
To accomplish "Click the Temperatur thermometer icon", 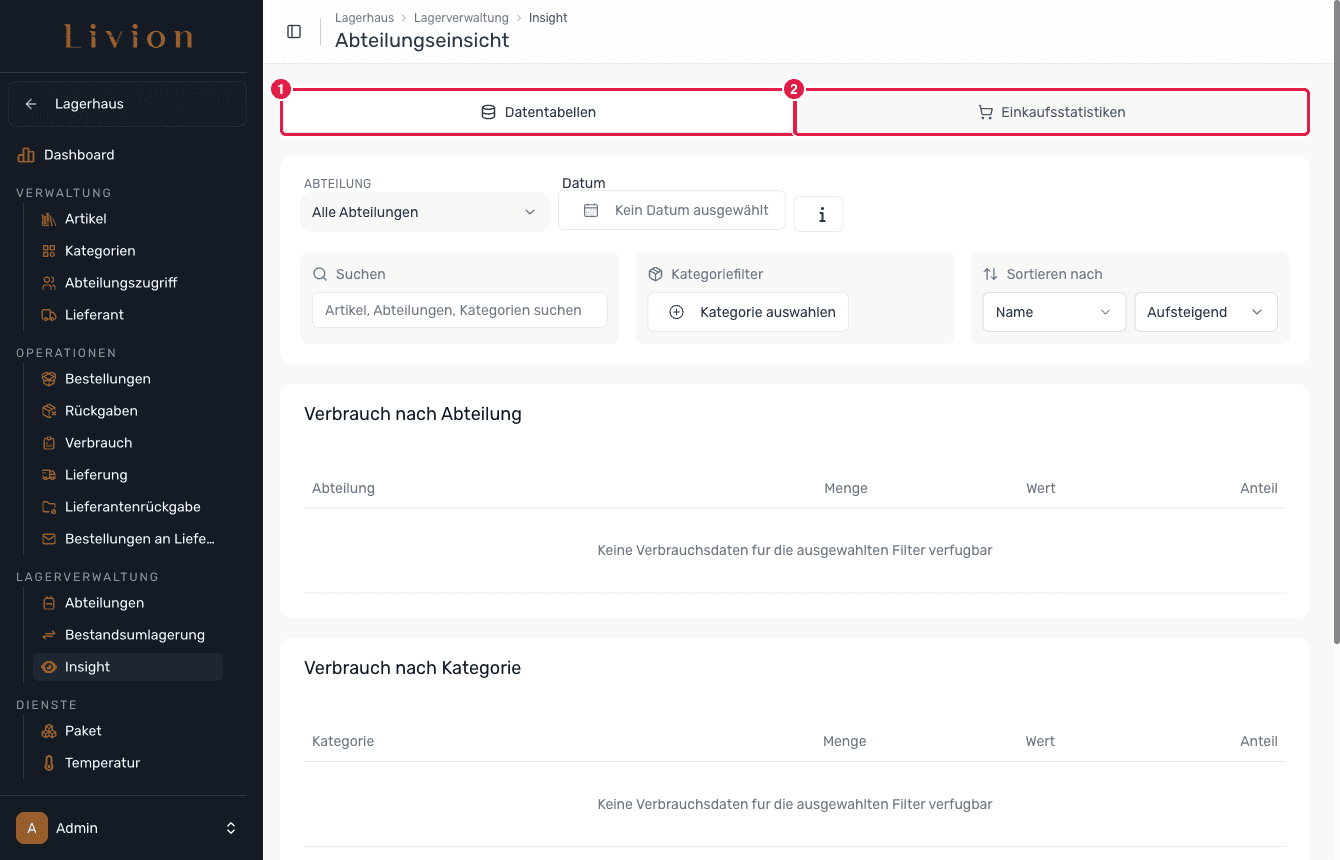I will pyautogui.click(x=49, y=763).
